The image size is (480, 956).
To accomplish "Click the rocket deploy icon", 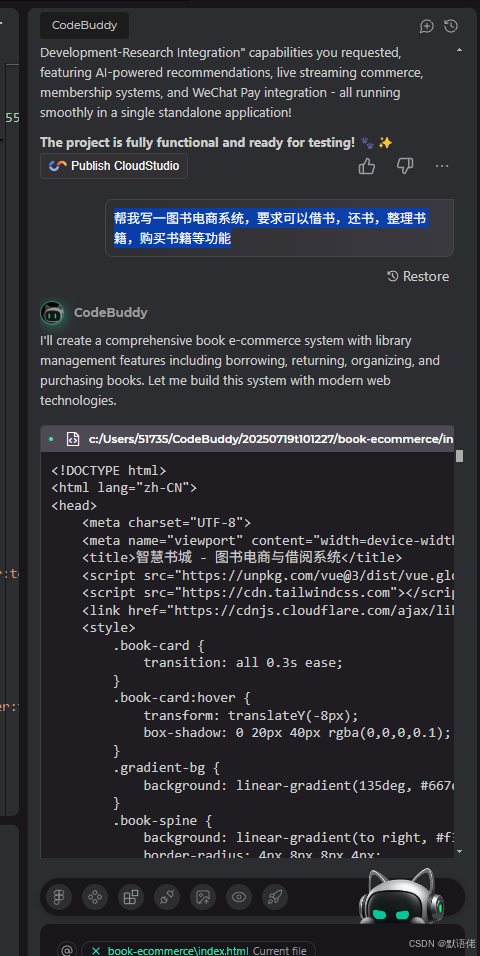I will click(275, 897).
